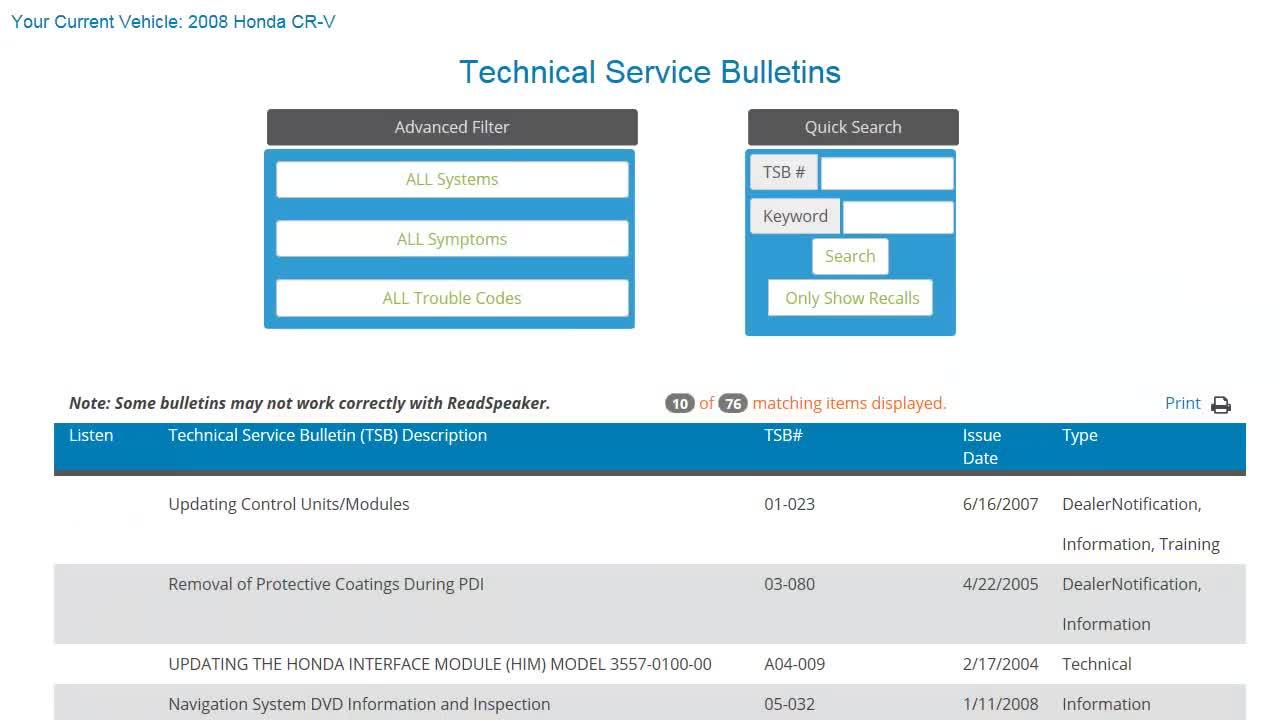The width and height of the screenshot is (1280, 720).
Task: Click the Your Current Vehicle 2008 Honda CR-V link
Action: tap(173, 21)
